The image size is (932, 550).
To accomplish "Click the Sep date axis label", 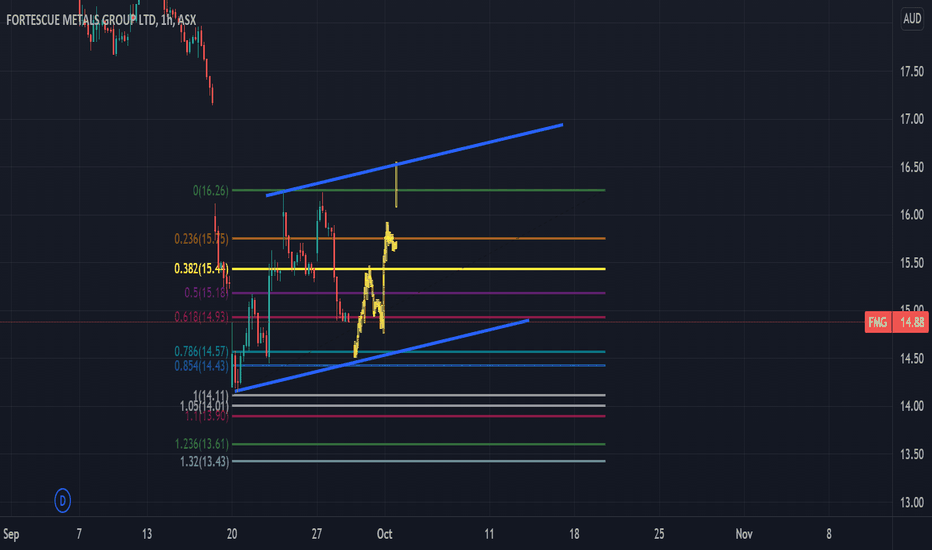I will click(x=11, y=534).
